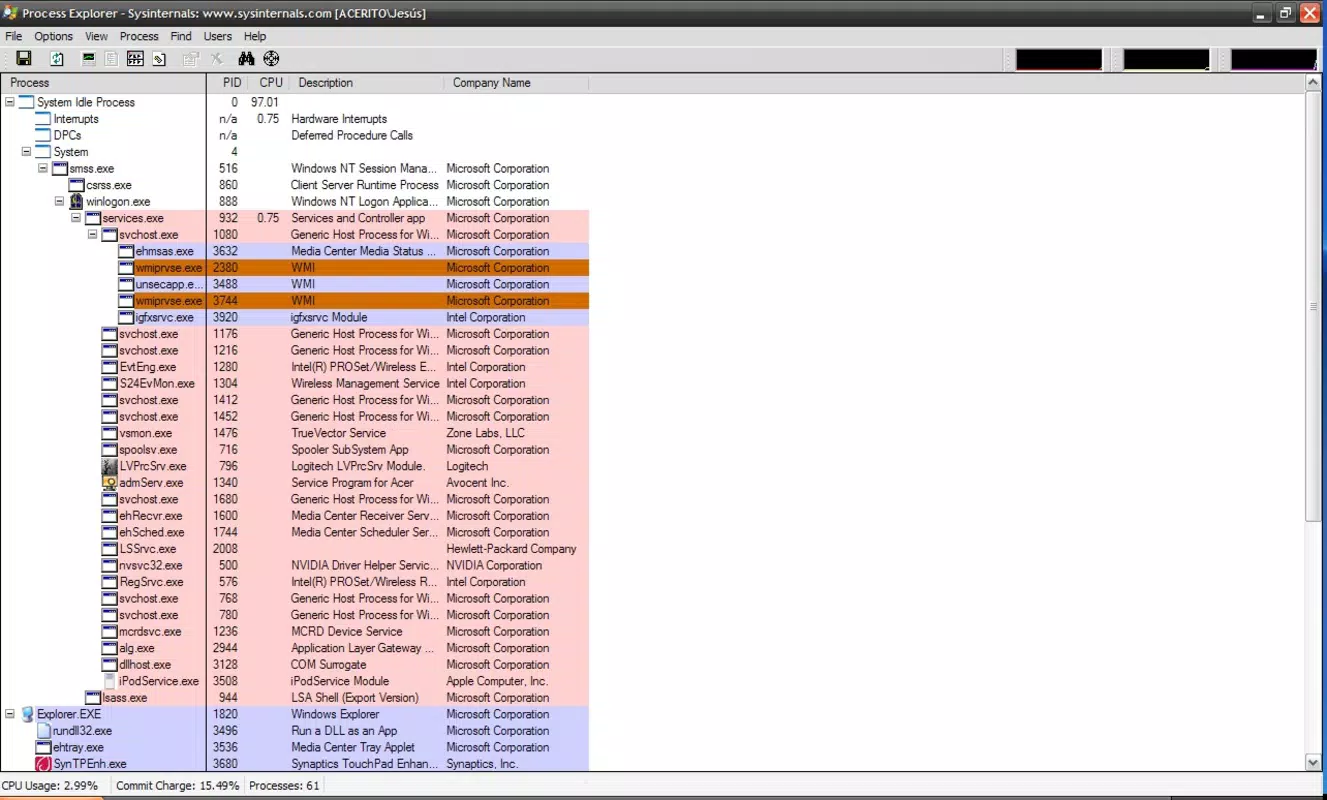The height and width of the screenshot is (800, 1327).
Task: Click the admServ.exe process icon
Action: (x=110, y=483)
